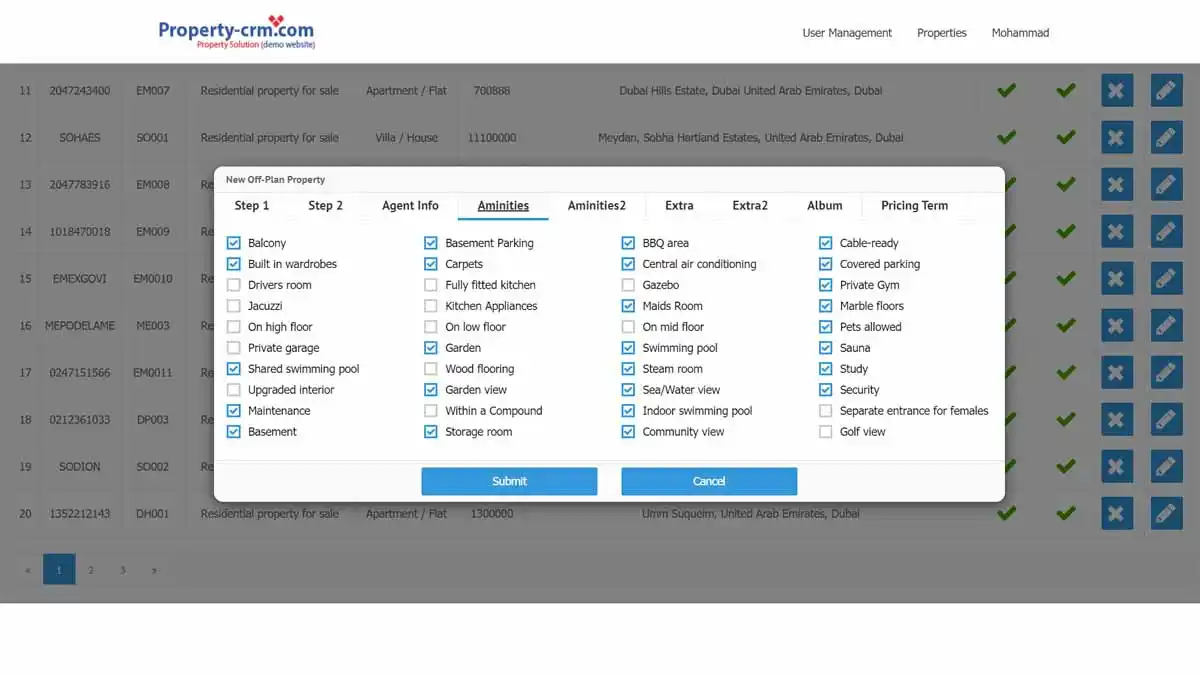The height and width of the screenshot is (675, 1200).
Task: Select the Aminities tab
Action: click(x=503, y=206)
